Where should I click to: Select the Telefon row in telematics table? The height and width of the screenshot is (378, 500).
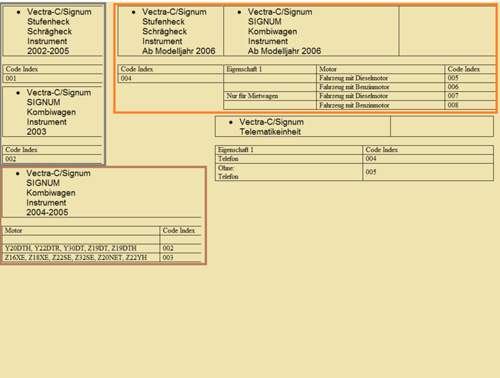(x=354, y=159)
